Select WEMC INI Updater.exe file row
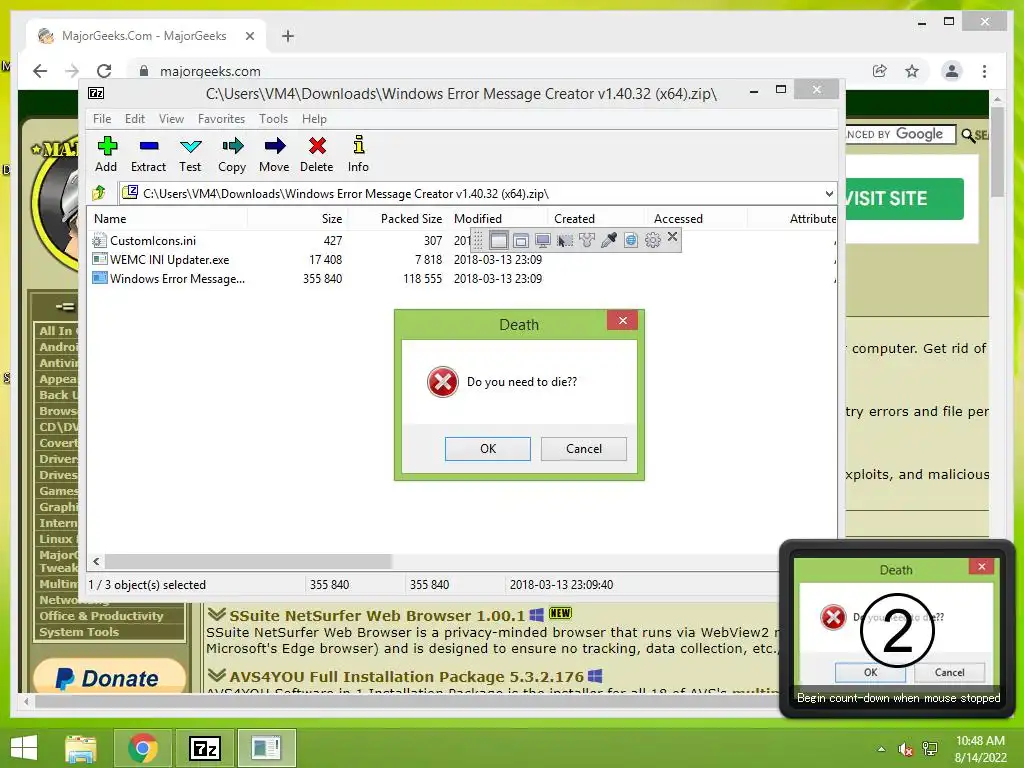Image resolution: width=1024 pixels, height=768 pixels. 461,260
